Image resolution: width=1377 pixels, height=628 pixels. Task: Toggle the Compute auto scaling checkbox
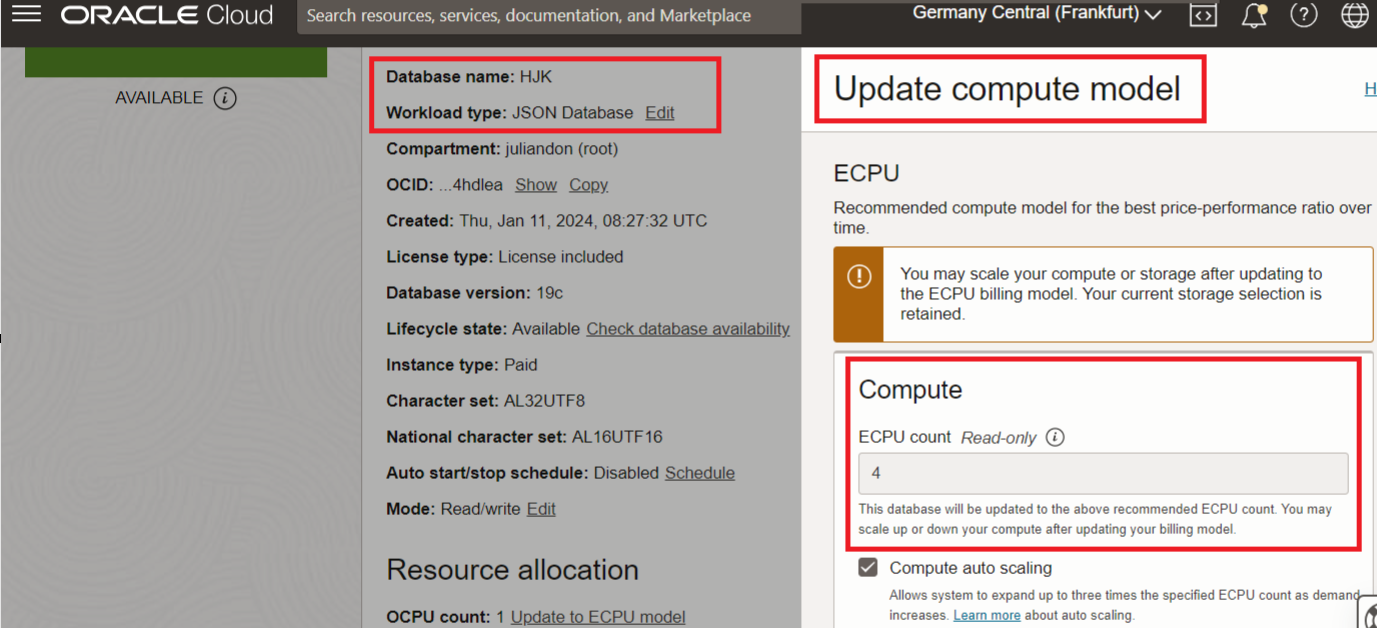[x=868, y=568]
